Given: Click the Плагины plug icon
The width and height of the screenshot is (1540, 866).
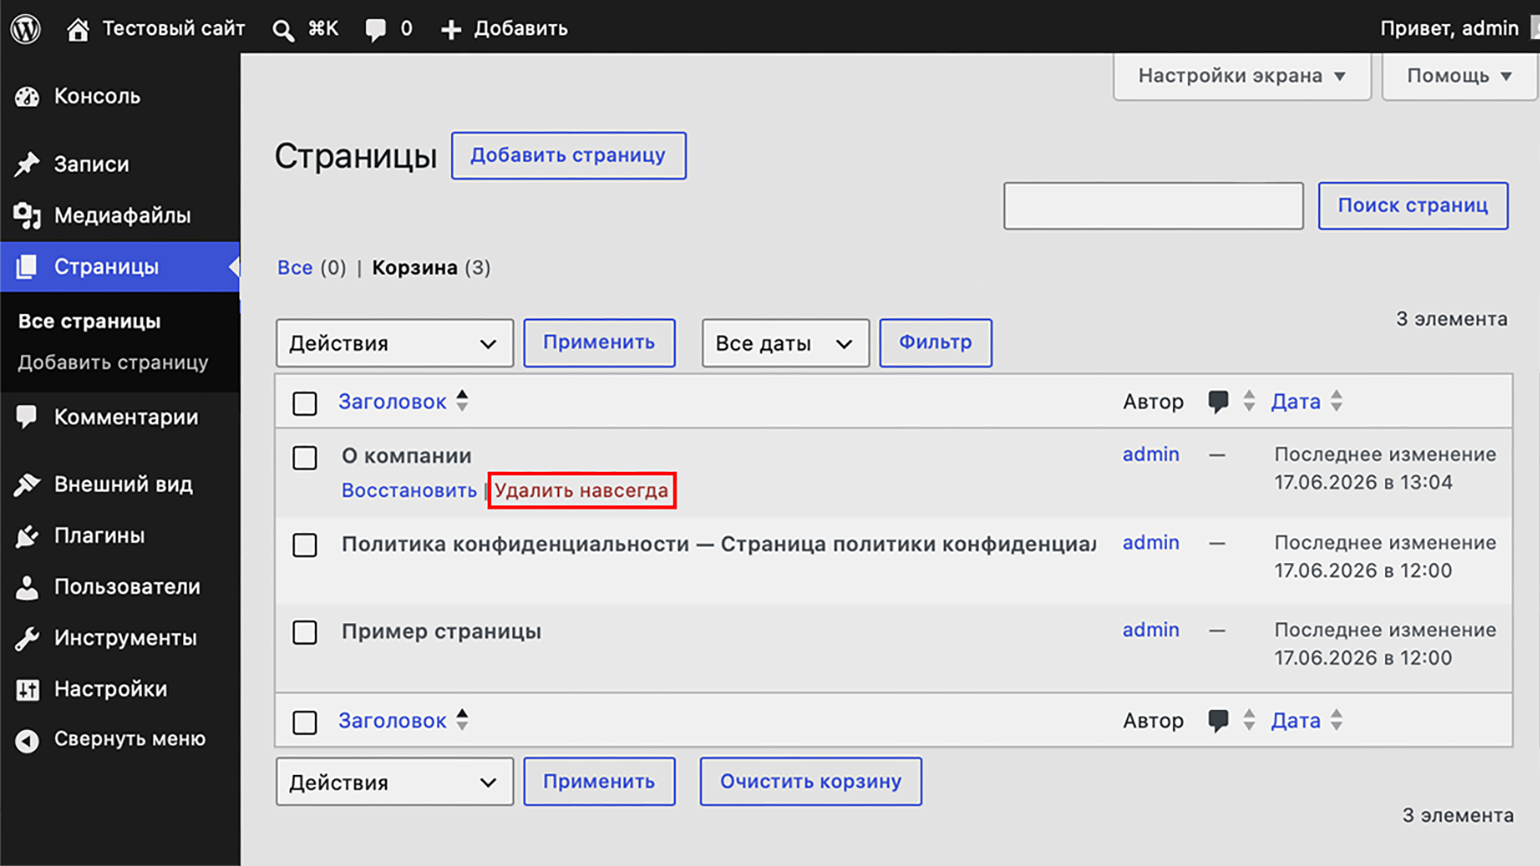Looking at the screenshot, I should point(27,536).
